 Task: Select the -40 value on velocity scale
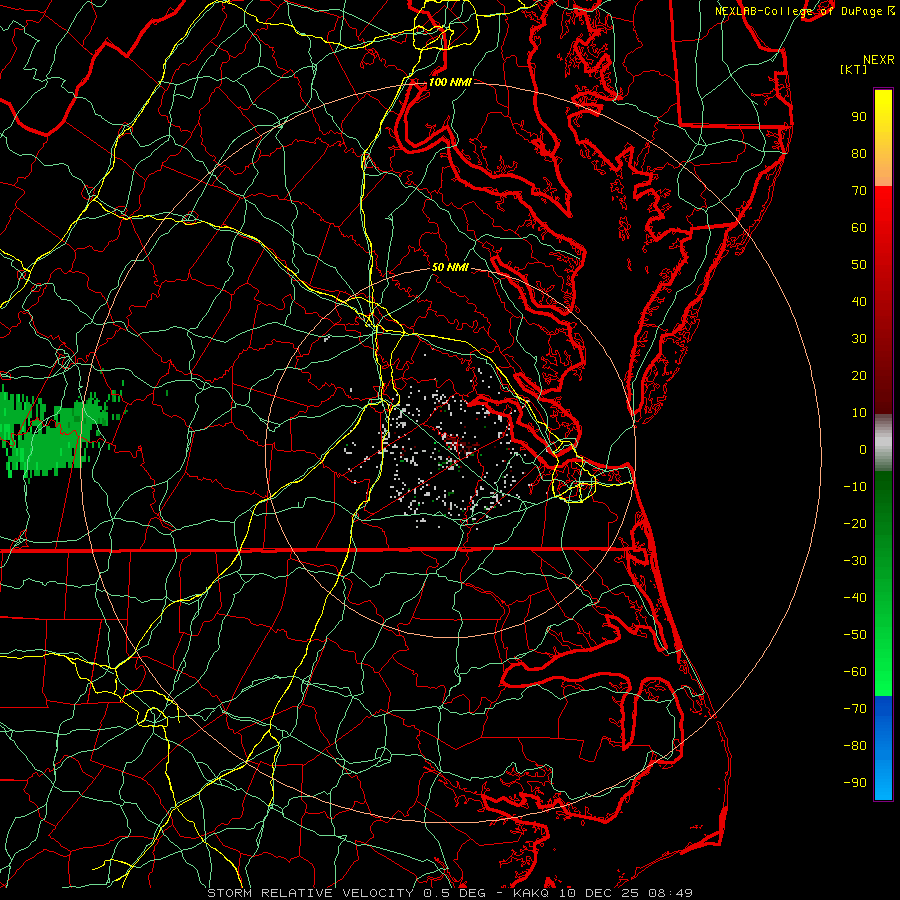[x=855, y=598]
